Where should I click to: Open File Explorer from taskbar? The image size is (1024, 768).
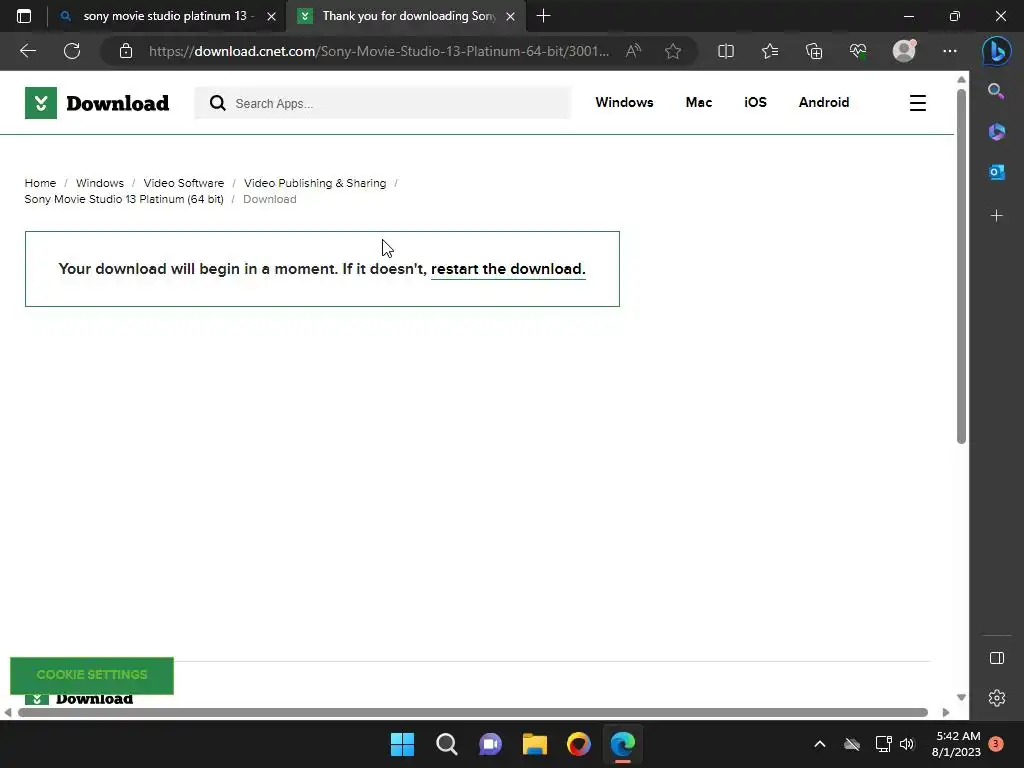click(x=534, y=744)
